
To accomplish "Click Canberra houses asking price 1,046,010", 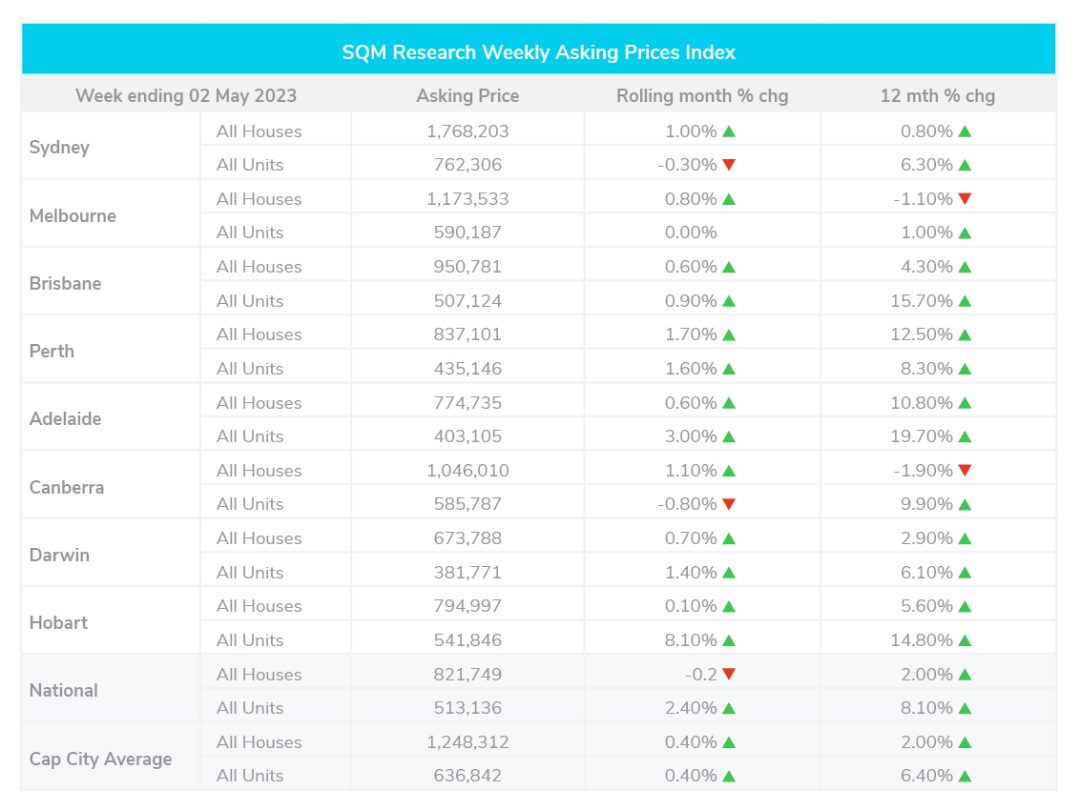I will coord(468,470).
